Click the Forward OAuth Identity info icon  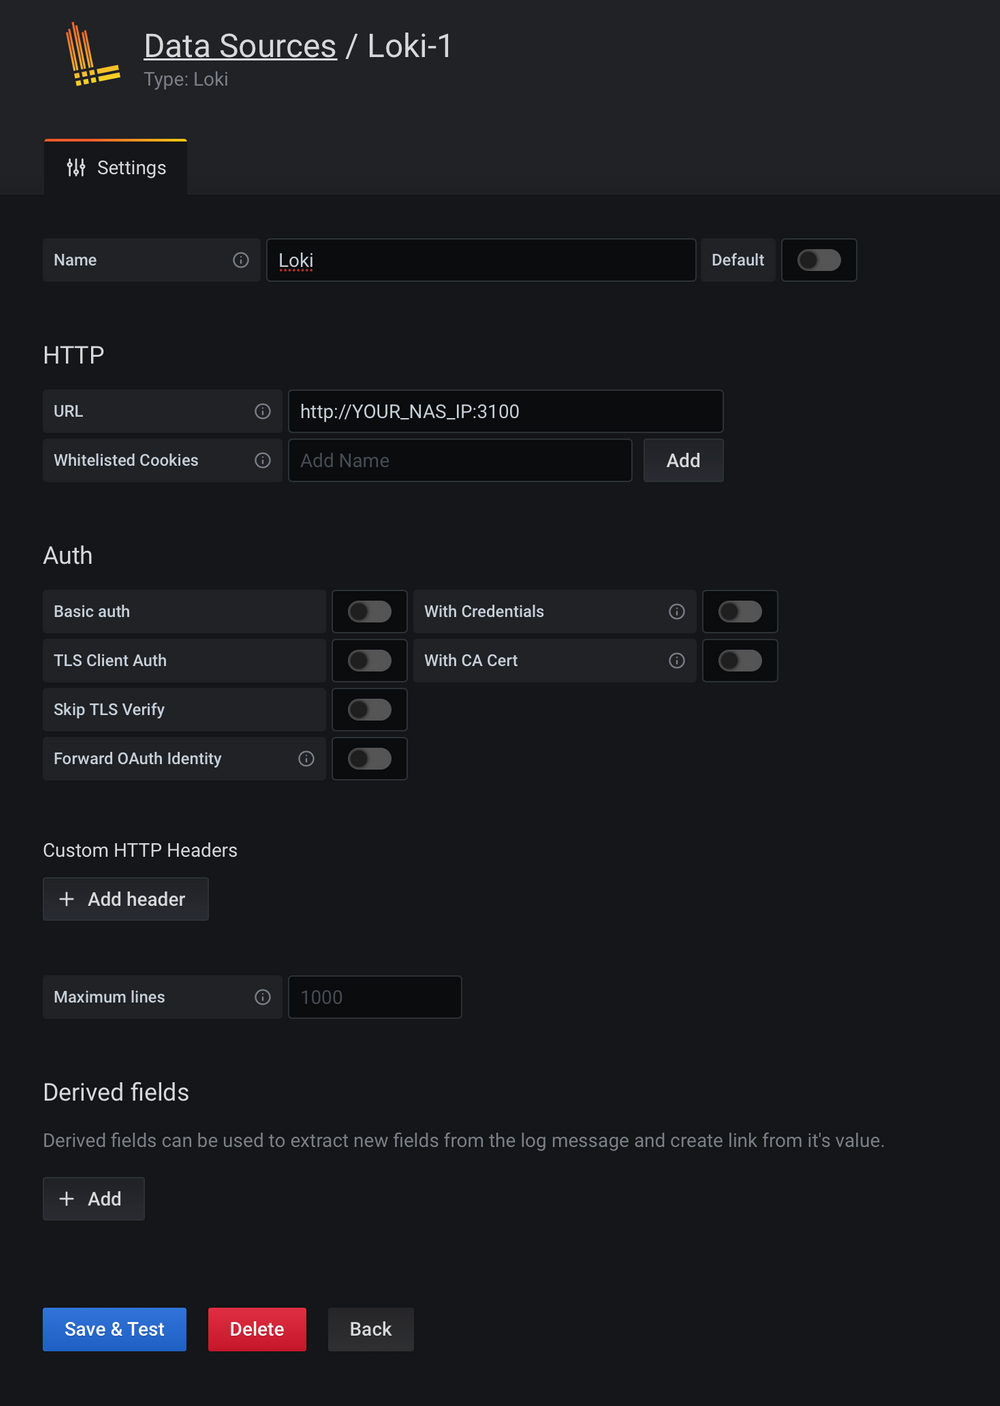(x=307, y=758)
